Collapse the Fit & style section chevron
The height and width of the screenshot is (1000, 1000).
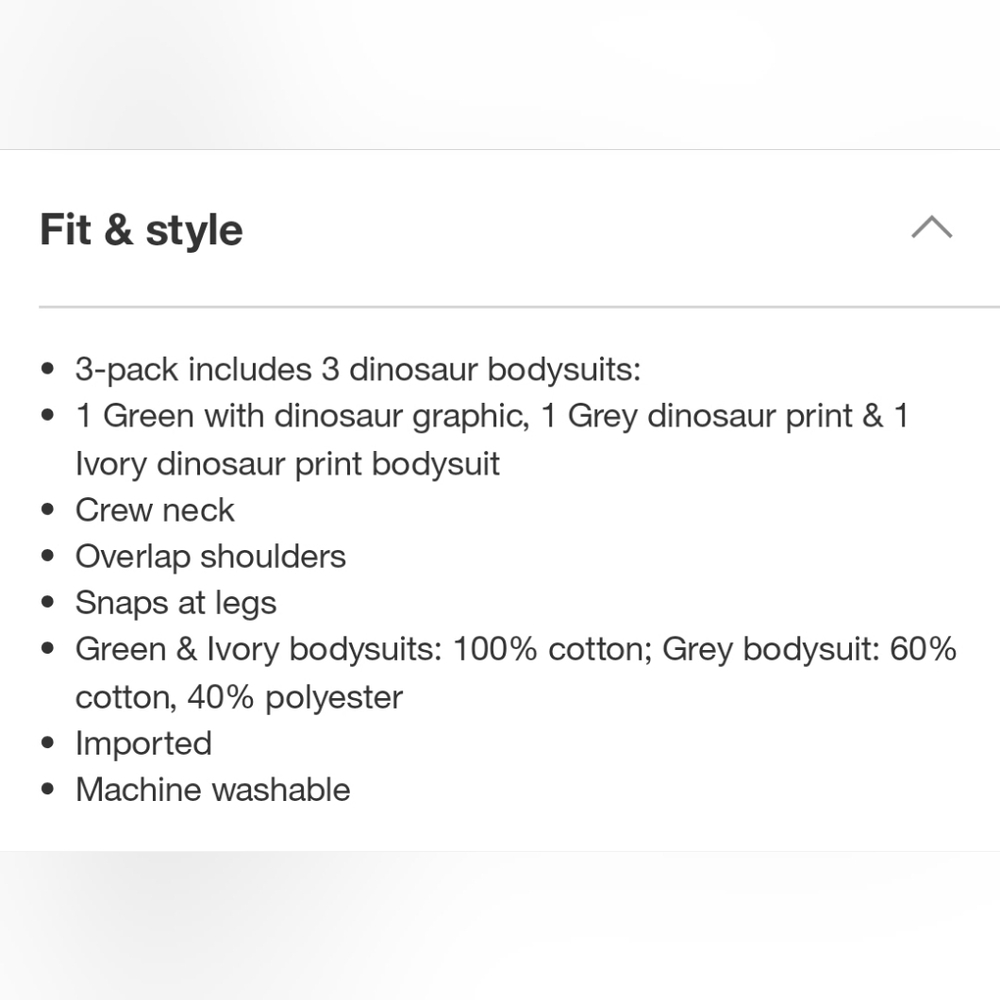coord(932,227)
